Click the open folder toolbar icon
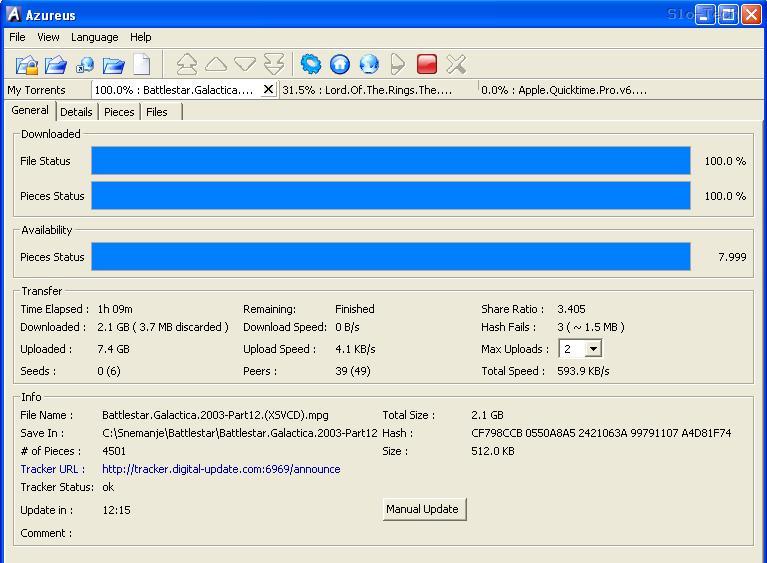The image size is (767, 563). click(113, 65)
